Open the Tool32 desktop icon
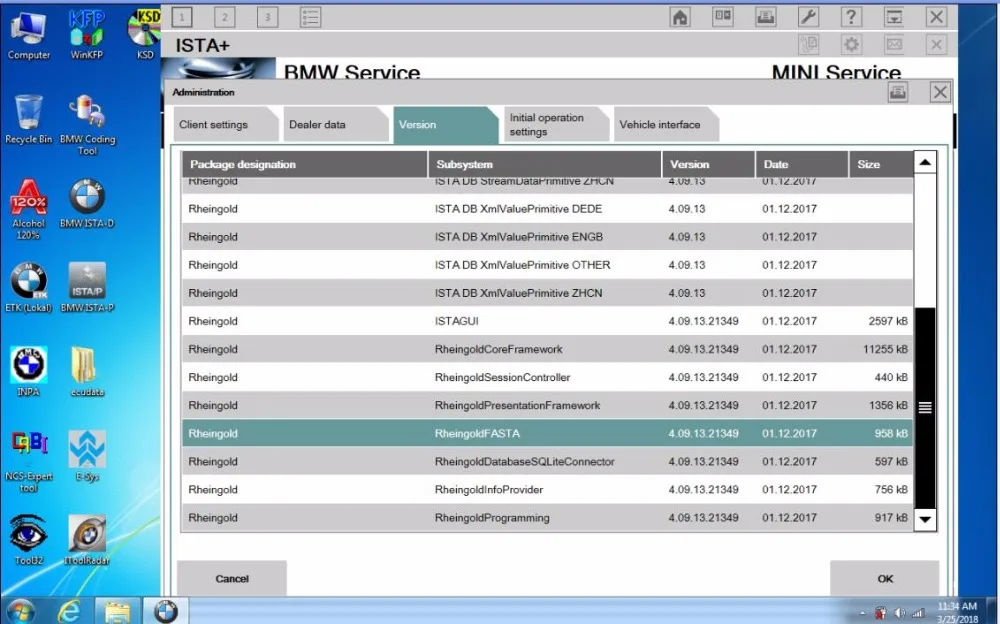 click(x=28, y=540)
